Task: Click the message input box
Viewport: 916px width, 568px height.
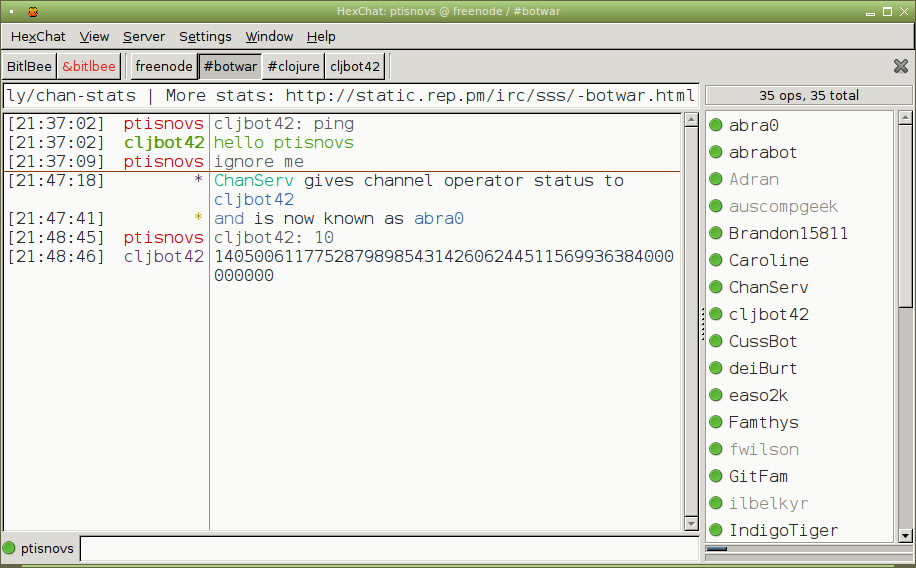Action: pos(389,548)
